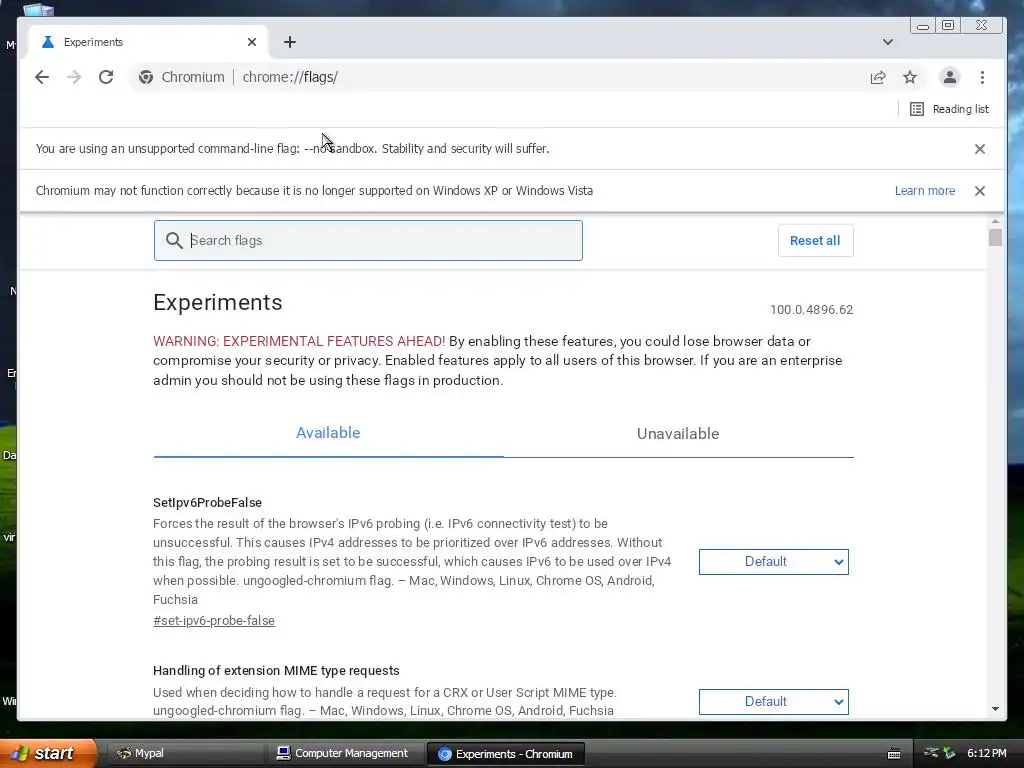The height and width of the screenshot is (768, 1024).
Task: Click the scrollbar up arrow
Action: point(995,222)
